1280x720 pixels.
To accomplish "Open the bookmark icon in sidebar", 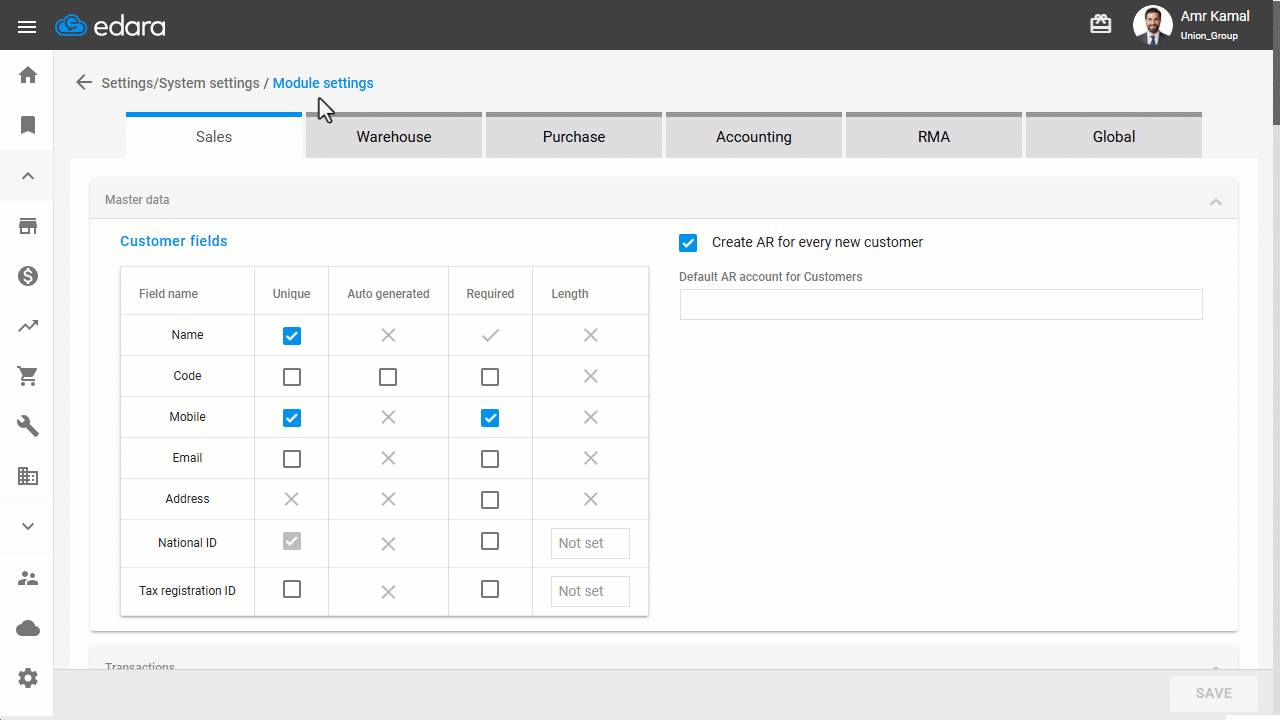I will pos(28,125).
